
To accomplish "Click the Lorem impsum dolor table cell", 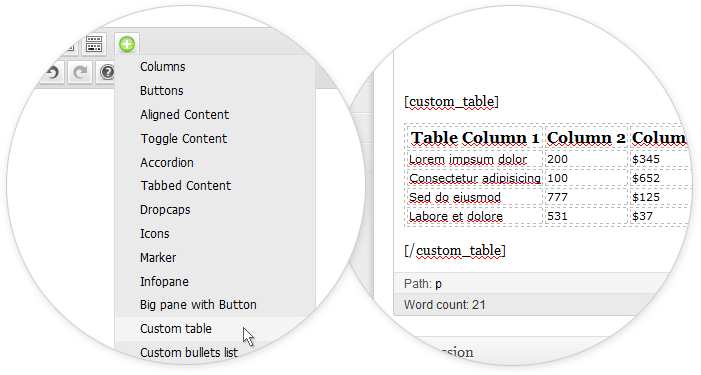I will click(475, 159).
